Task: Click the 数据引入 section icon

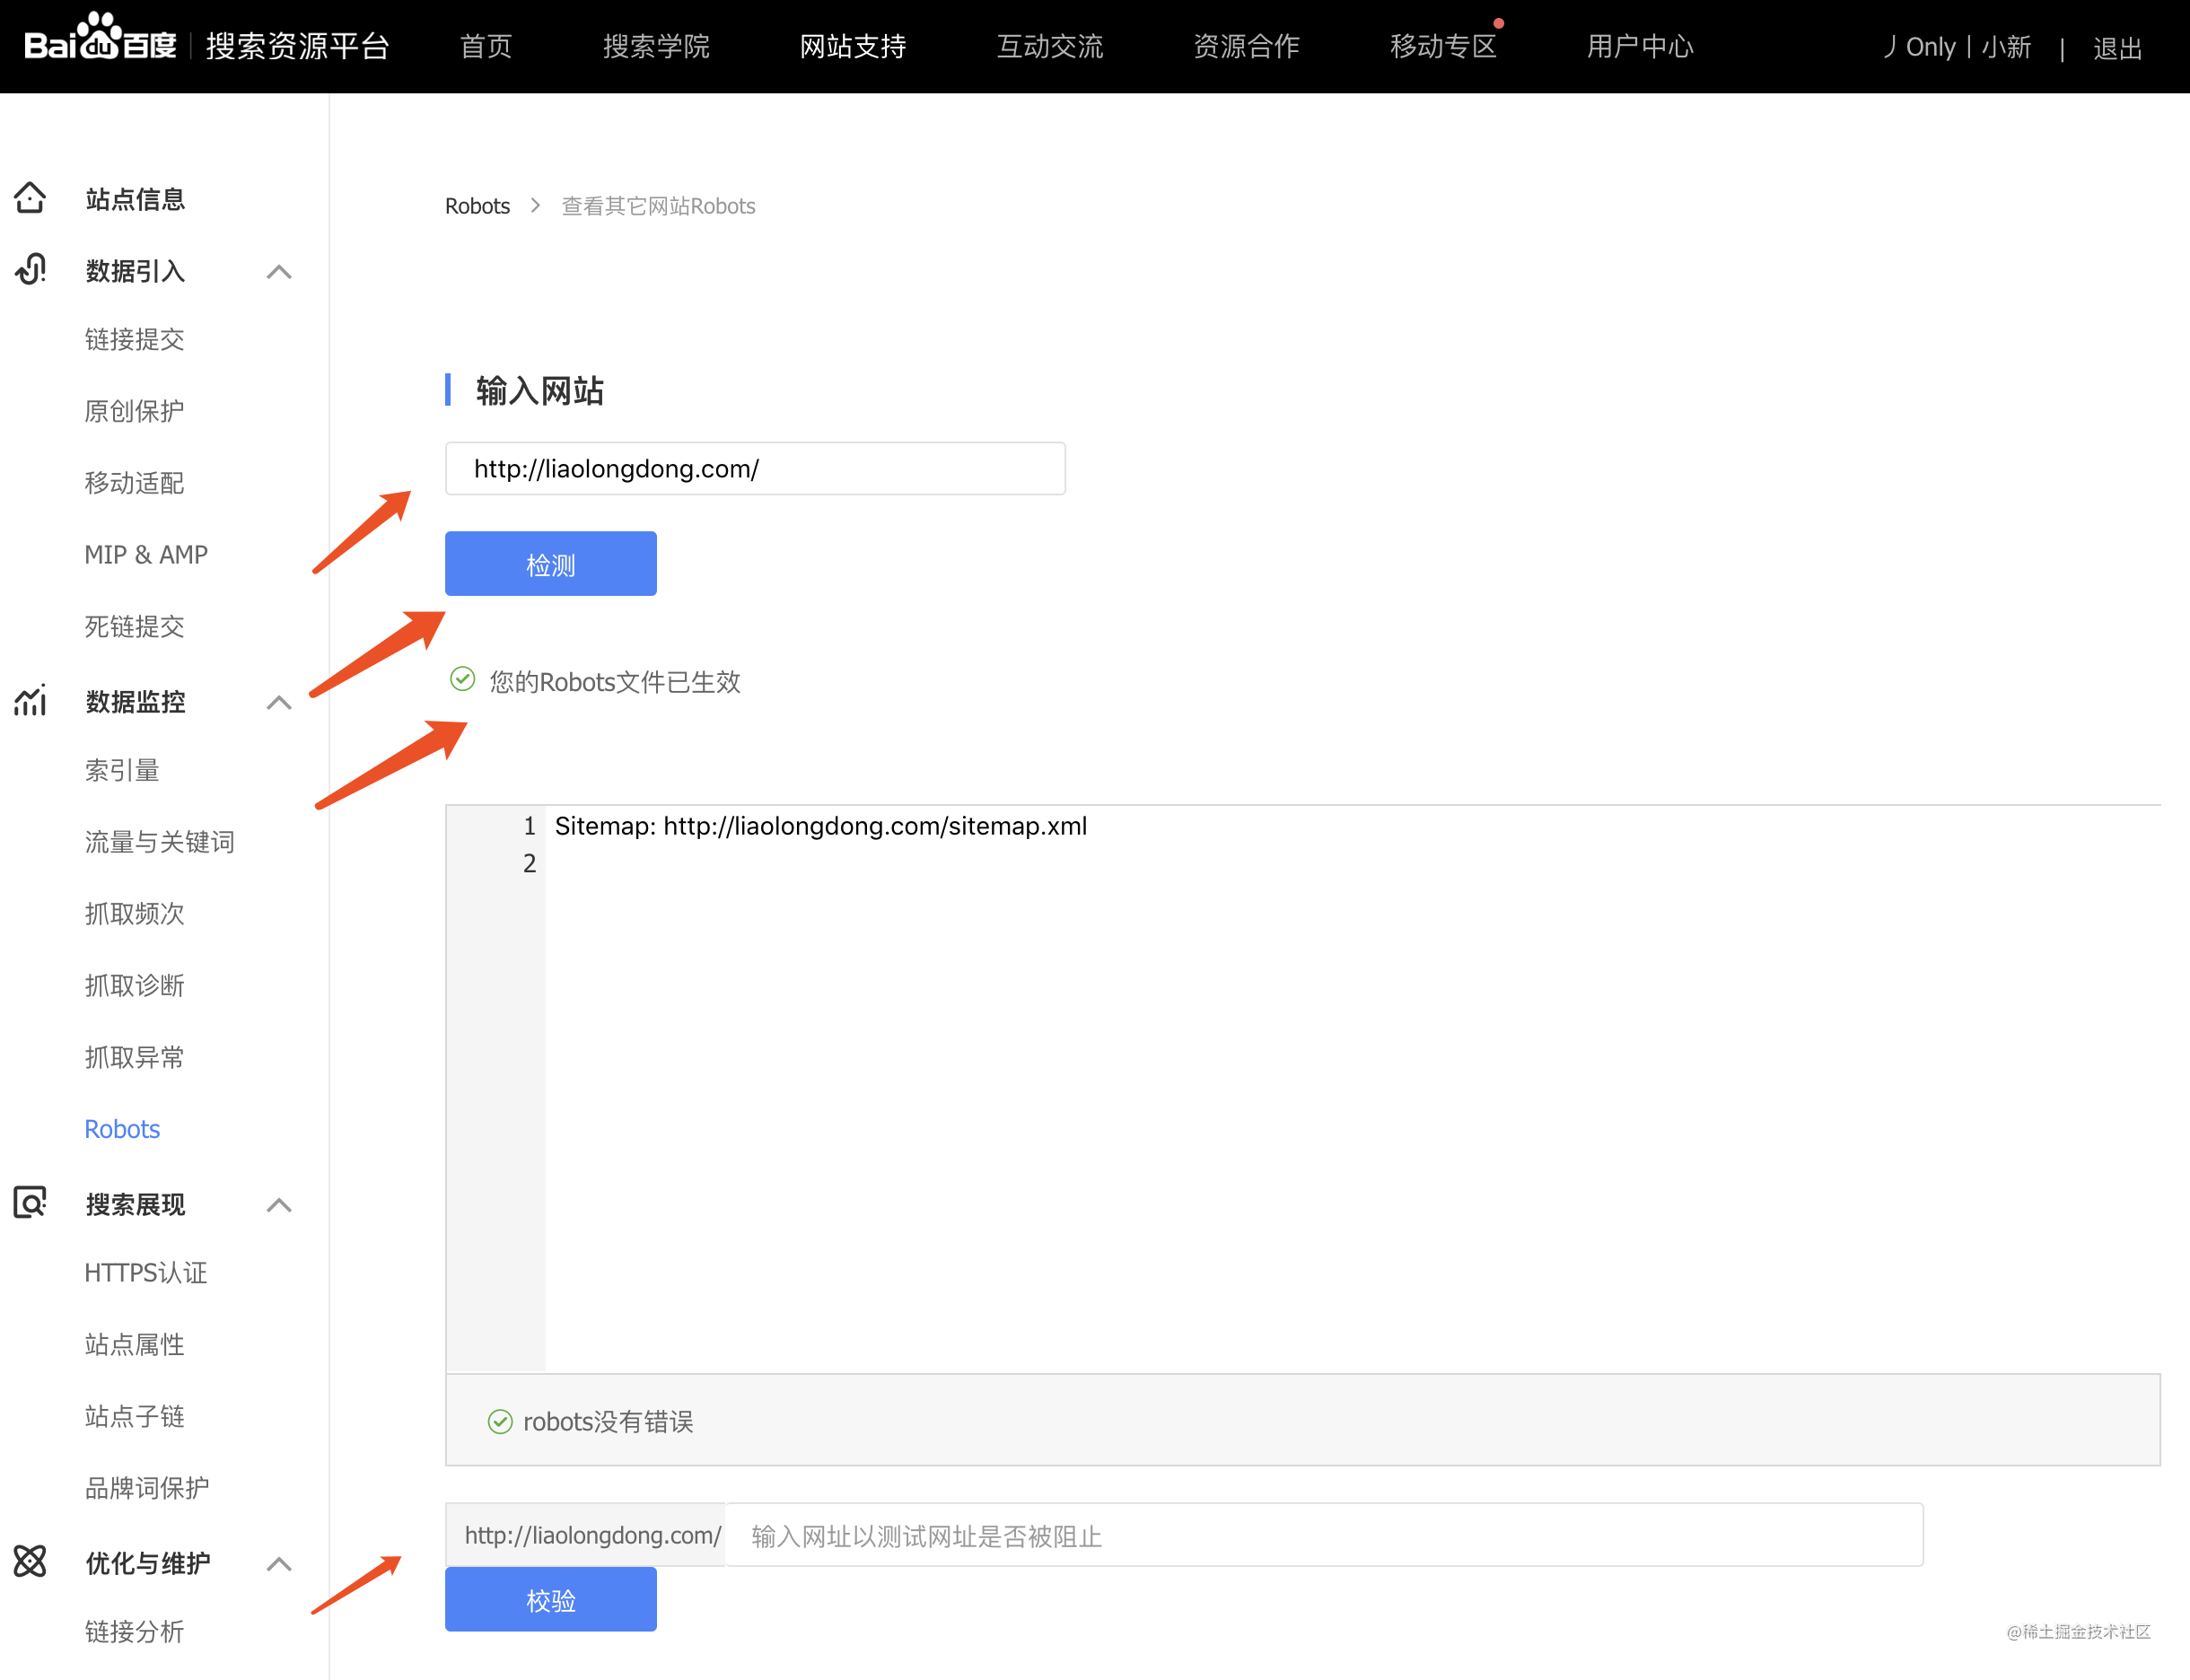Action: click(30, 270)
